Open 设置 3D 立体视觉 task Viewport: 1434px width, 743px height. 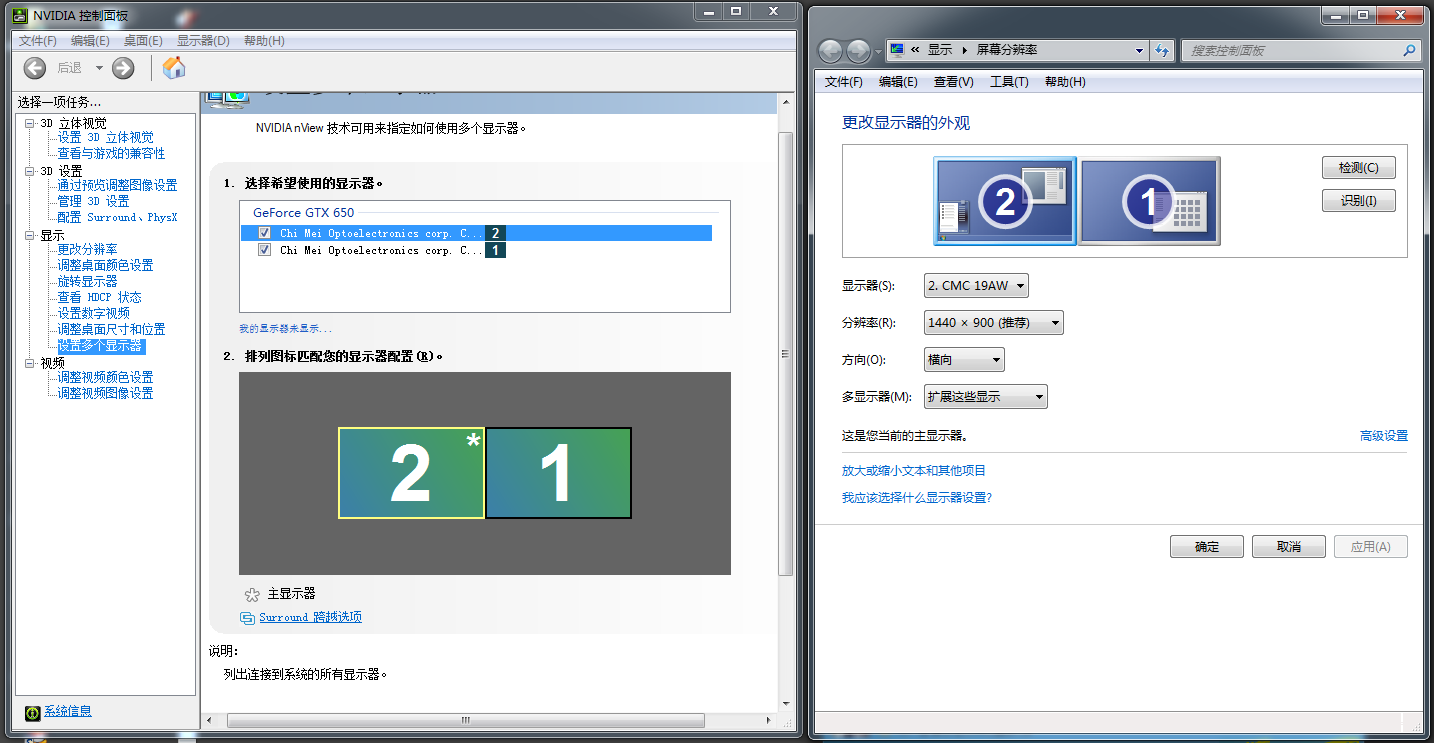click(x=105, y=138)
